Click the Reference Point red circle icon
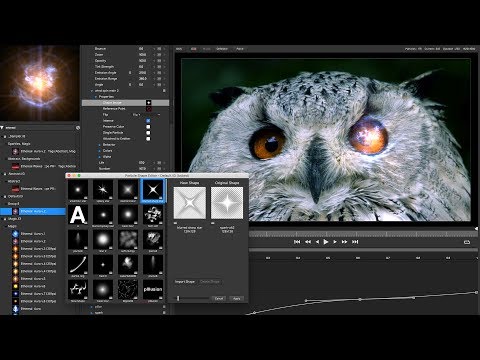The height and width of the screenshot is (360, 480). point(148,109)
